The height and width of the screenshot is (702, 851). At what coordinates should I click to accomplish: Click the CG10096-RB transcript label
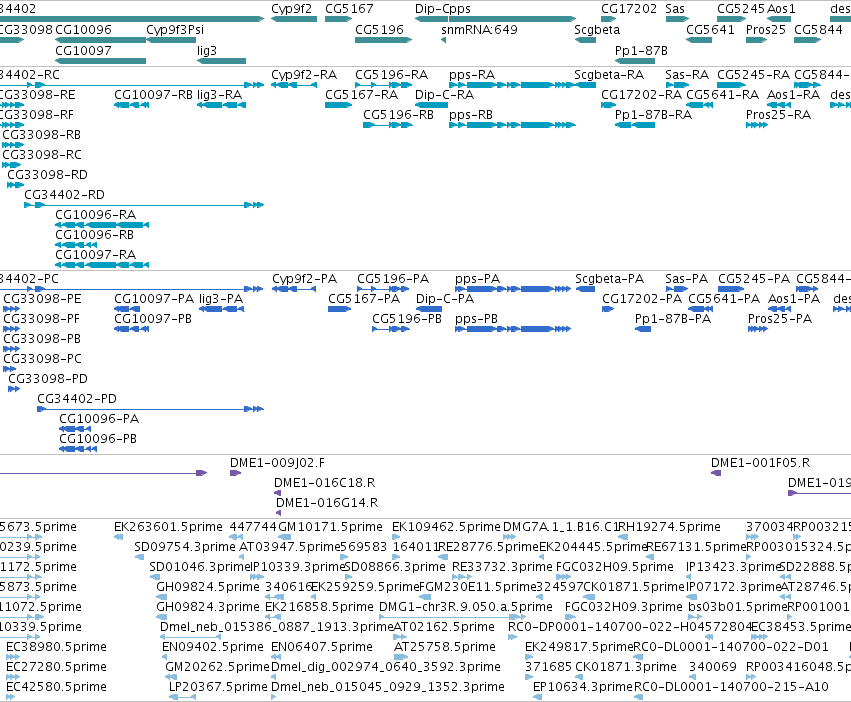click(94, 235)
